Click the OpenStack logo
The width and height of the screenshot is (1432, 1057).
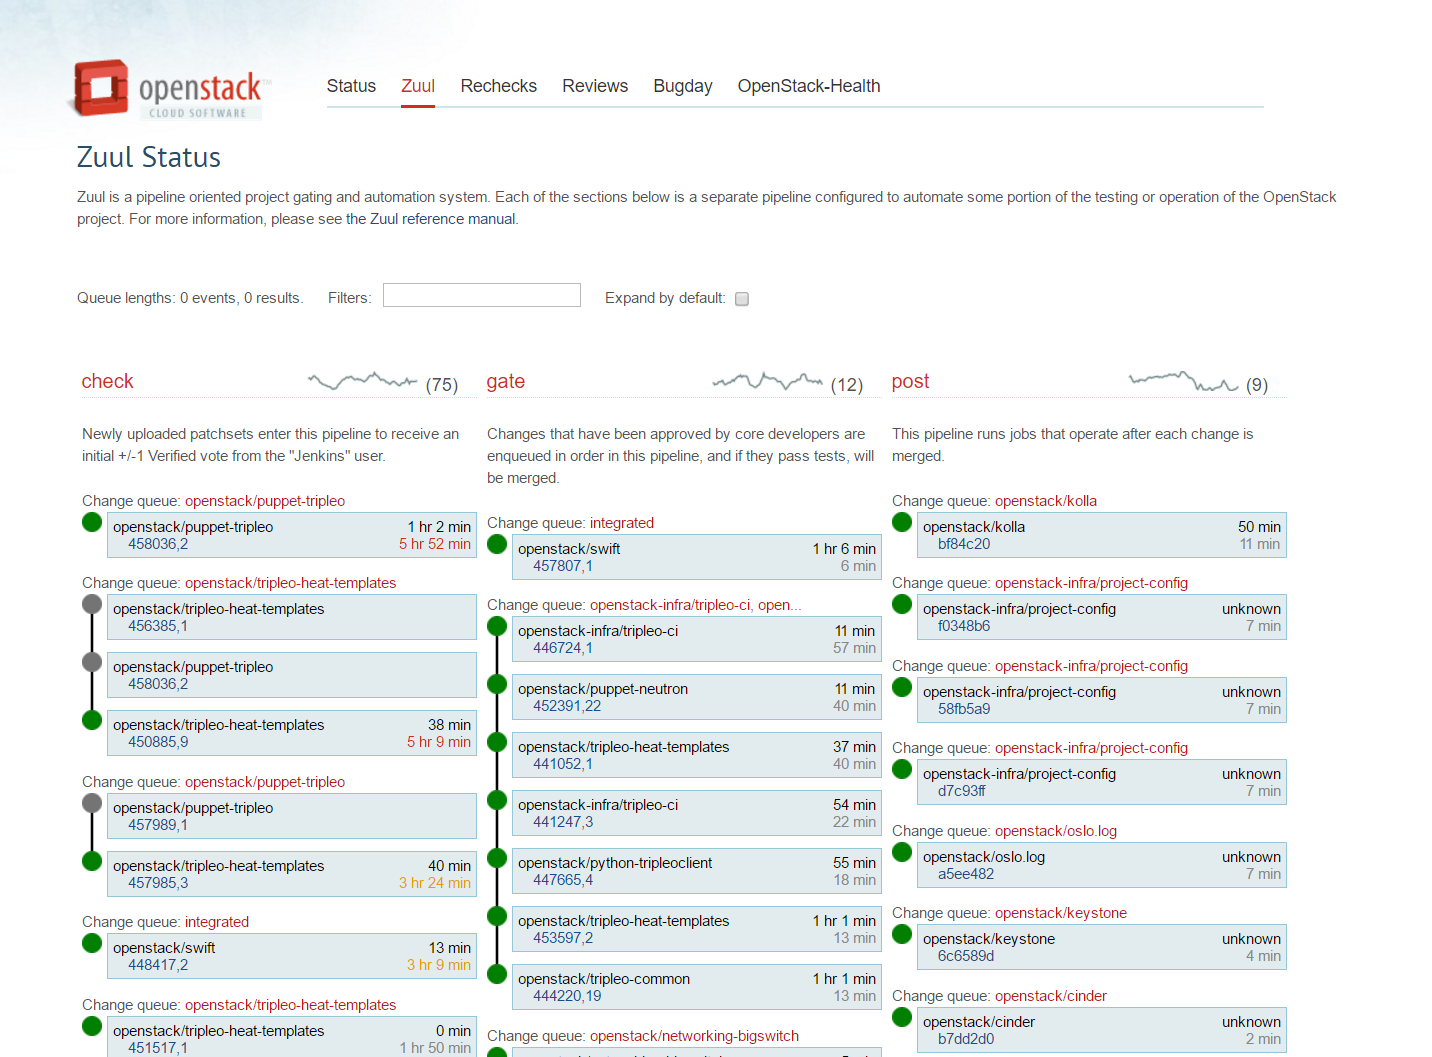pos(170,89)
